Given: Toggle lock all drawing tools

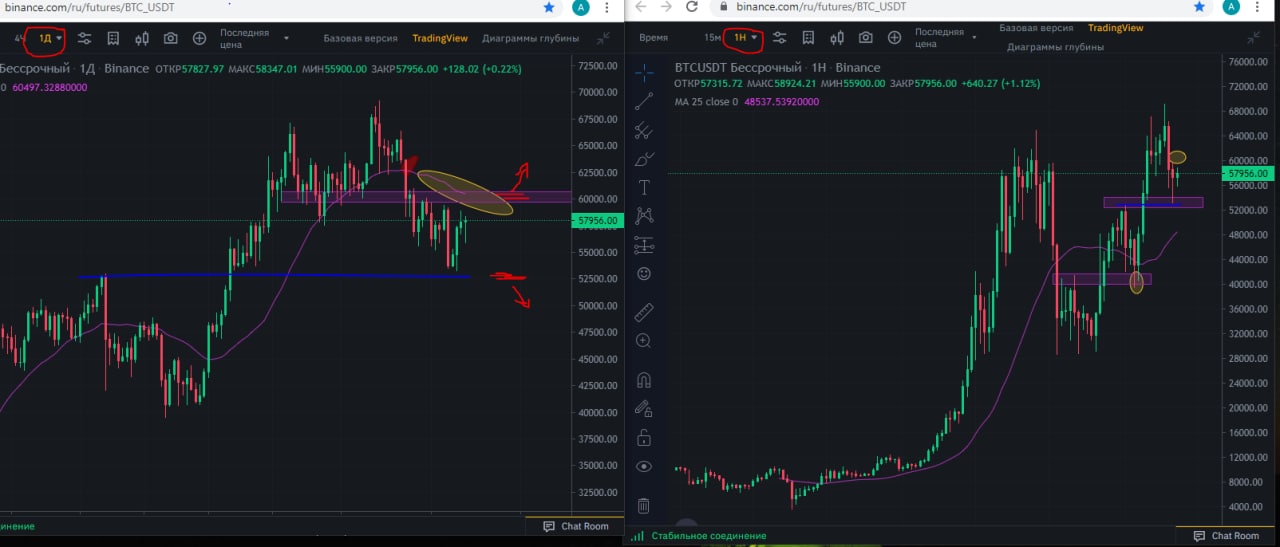Looking at the screenshot, I should click(644, 437).
